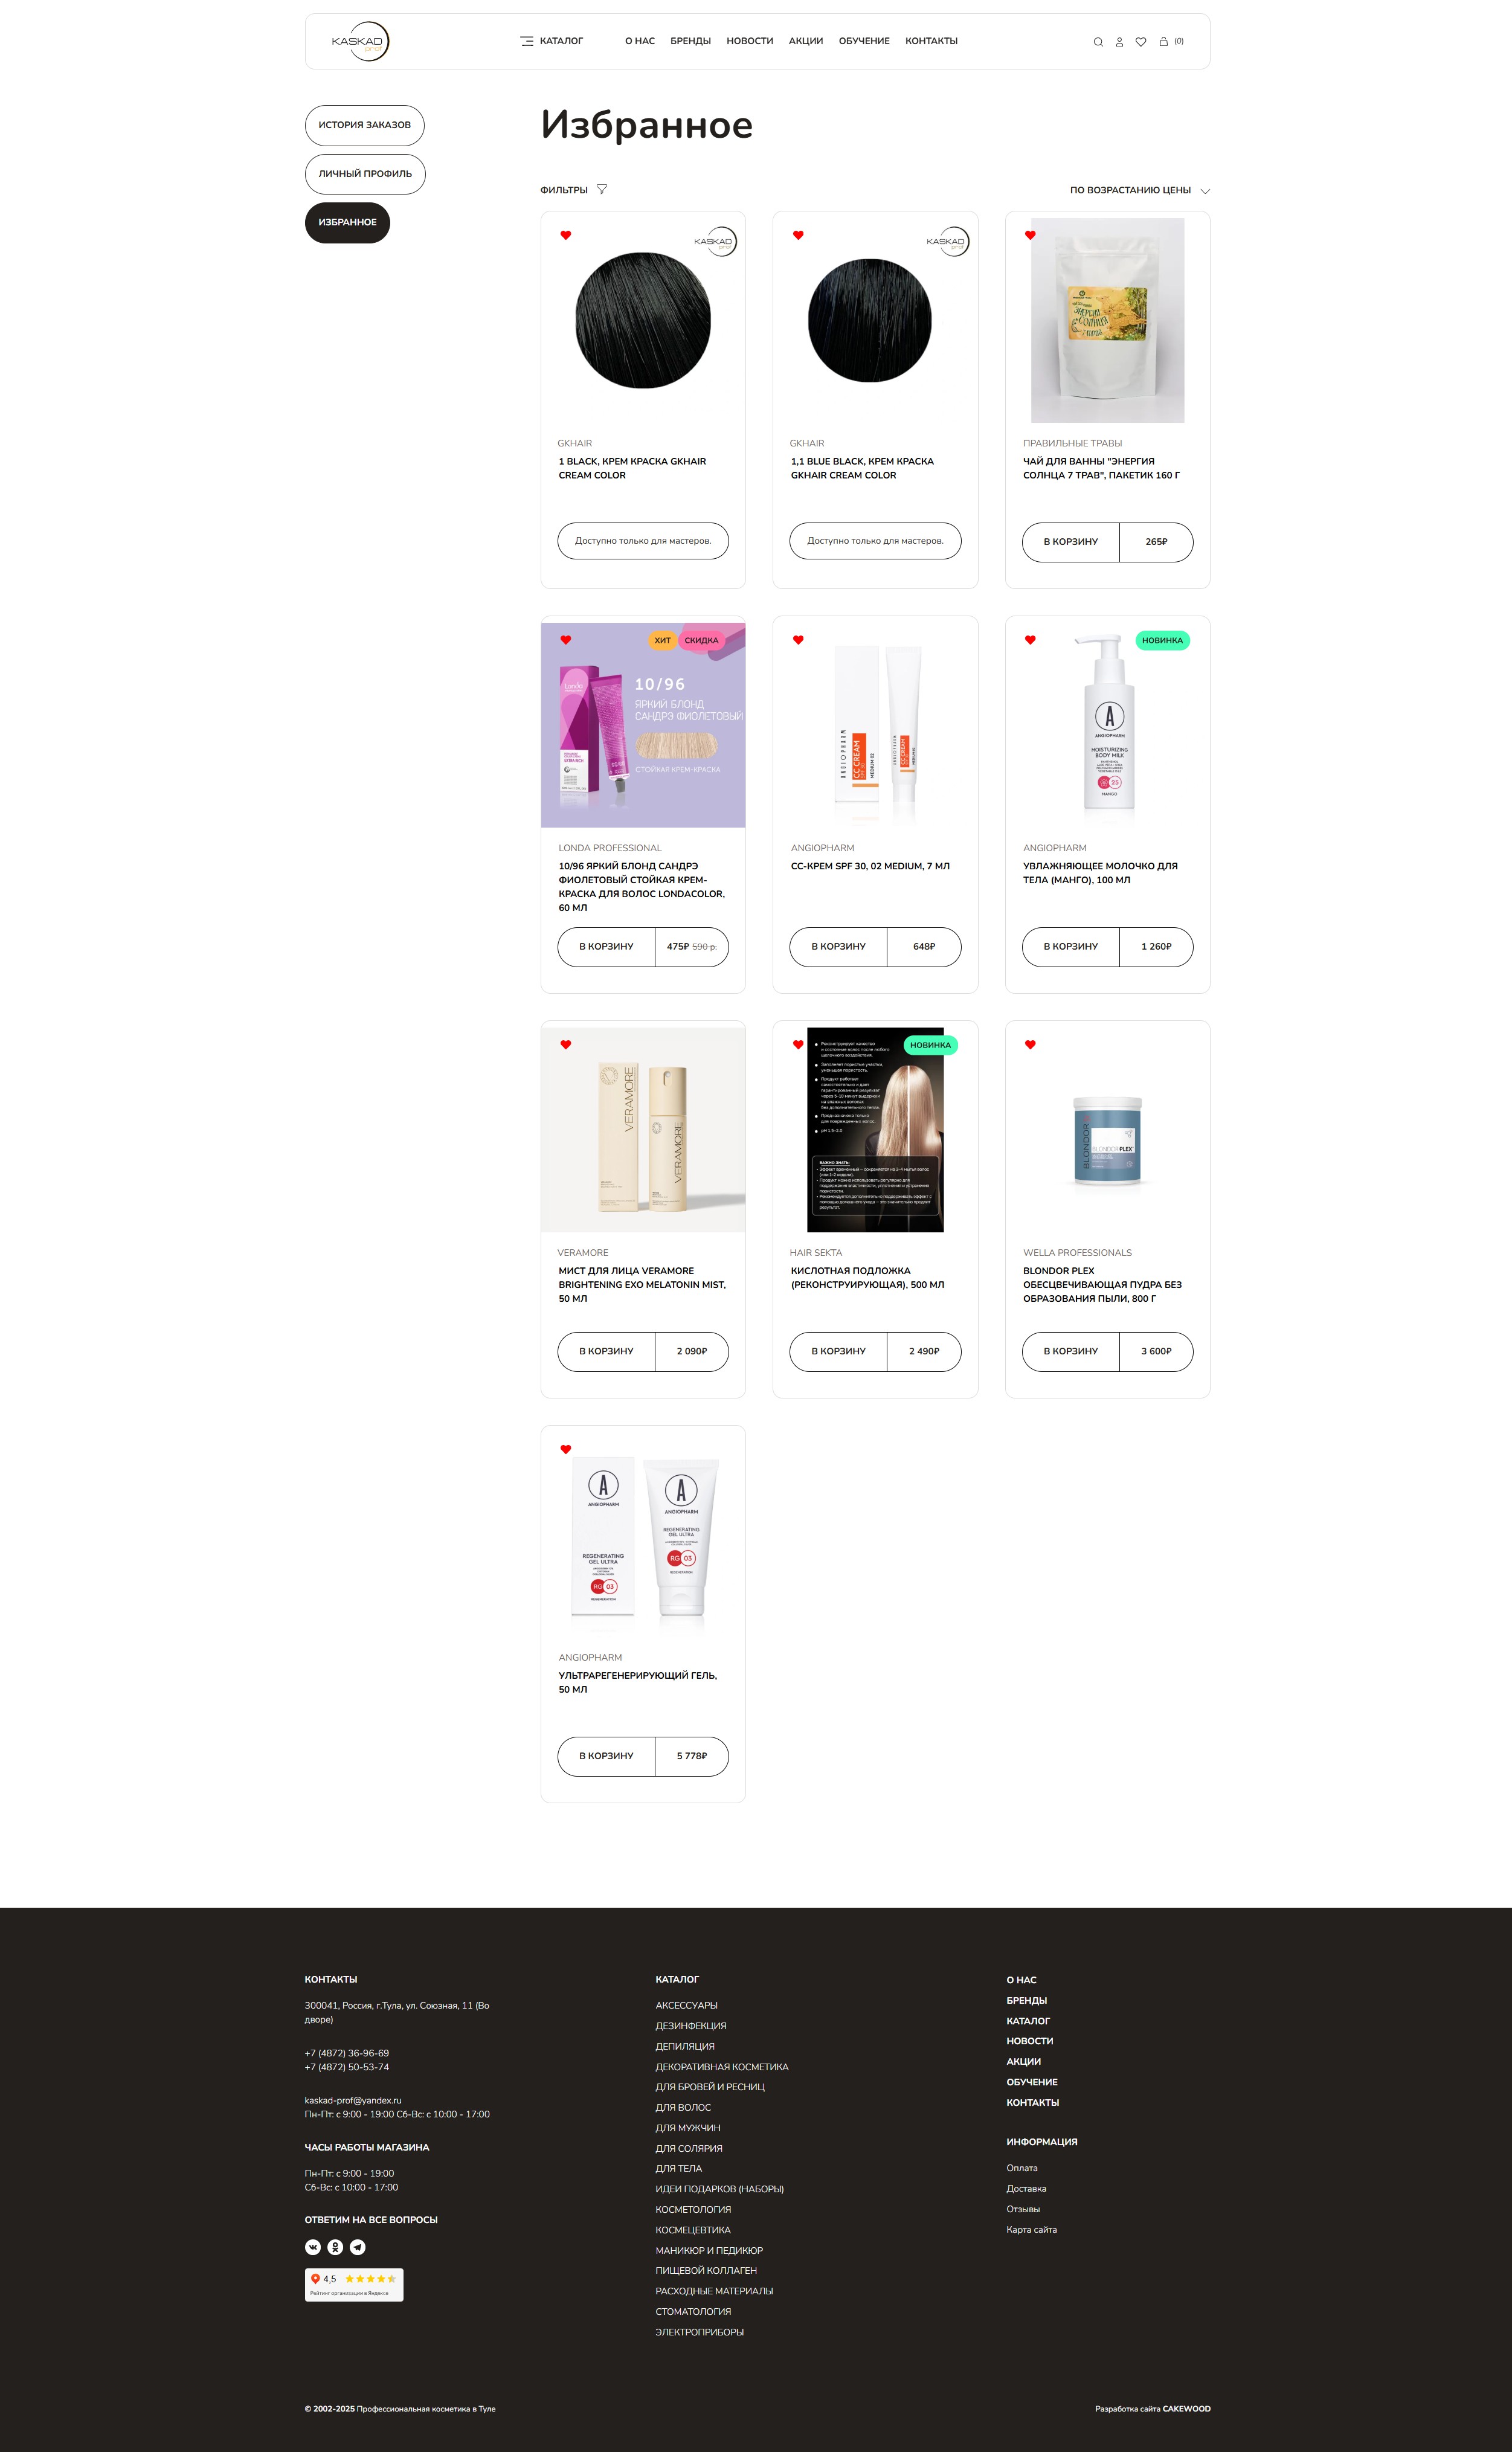
Task: Open Odnoklassniki social icon in footer
Action: pyautogui.click(x=335, y=2247)
